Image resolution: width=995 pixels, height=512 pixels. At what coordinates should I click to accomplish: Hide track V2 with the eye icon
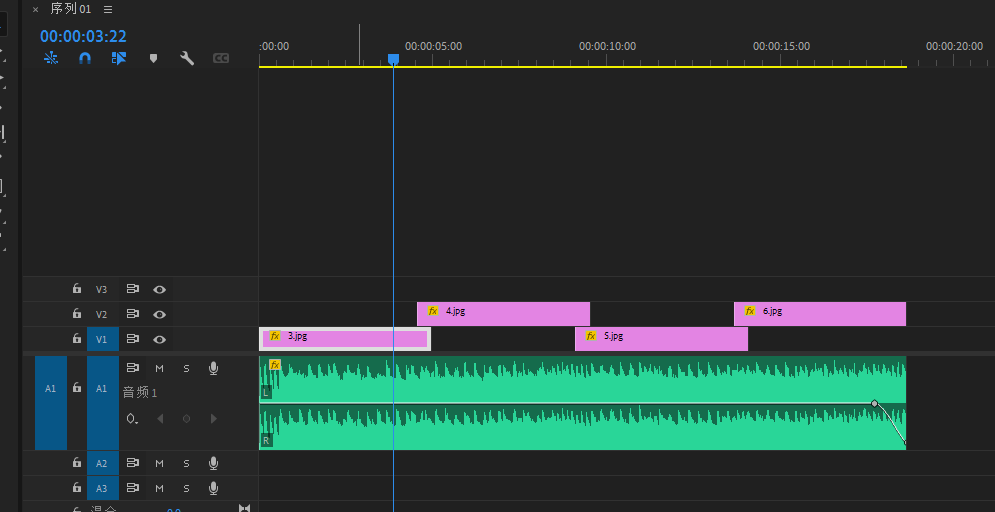point(159,314)
